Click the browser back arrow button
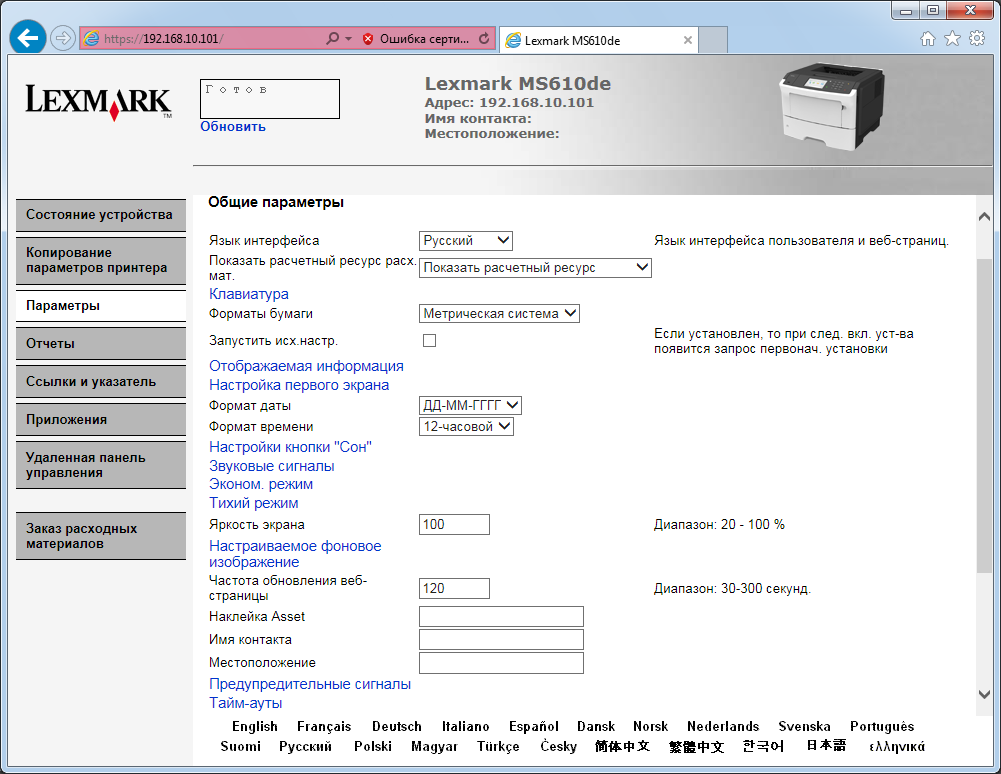Screen dimensions: 1001x774 27,38
